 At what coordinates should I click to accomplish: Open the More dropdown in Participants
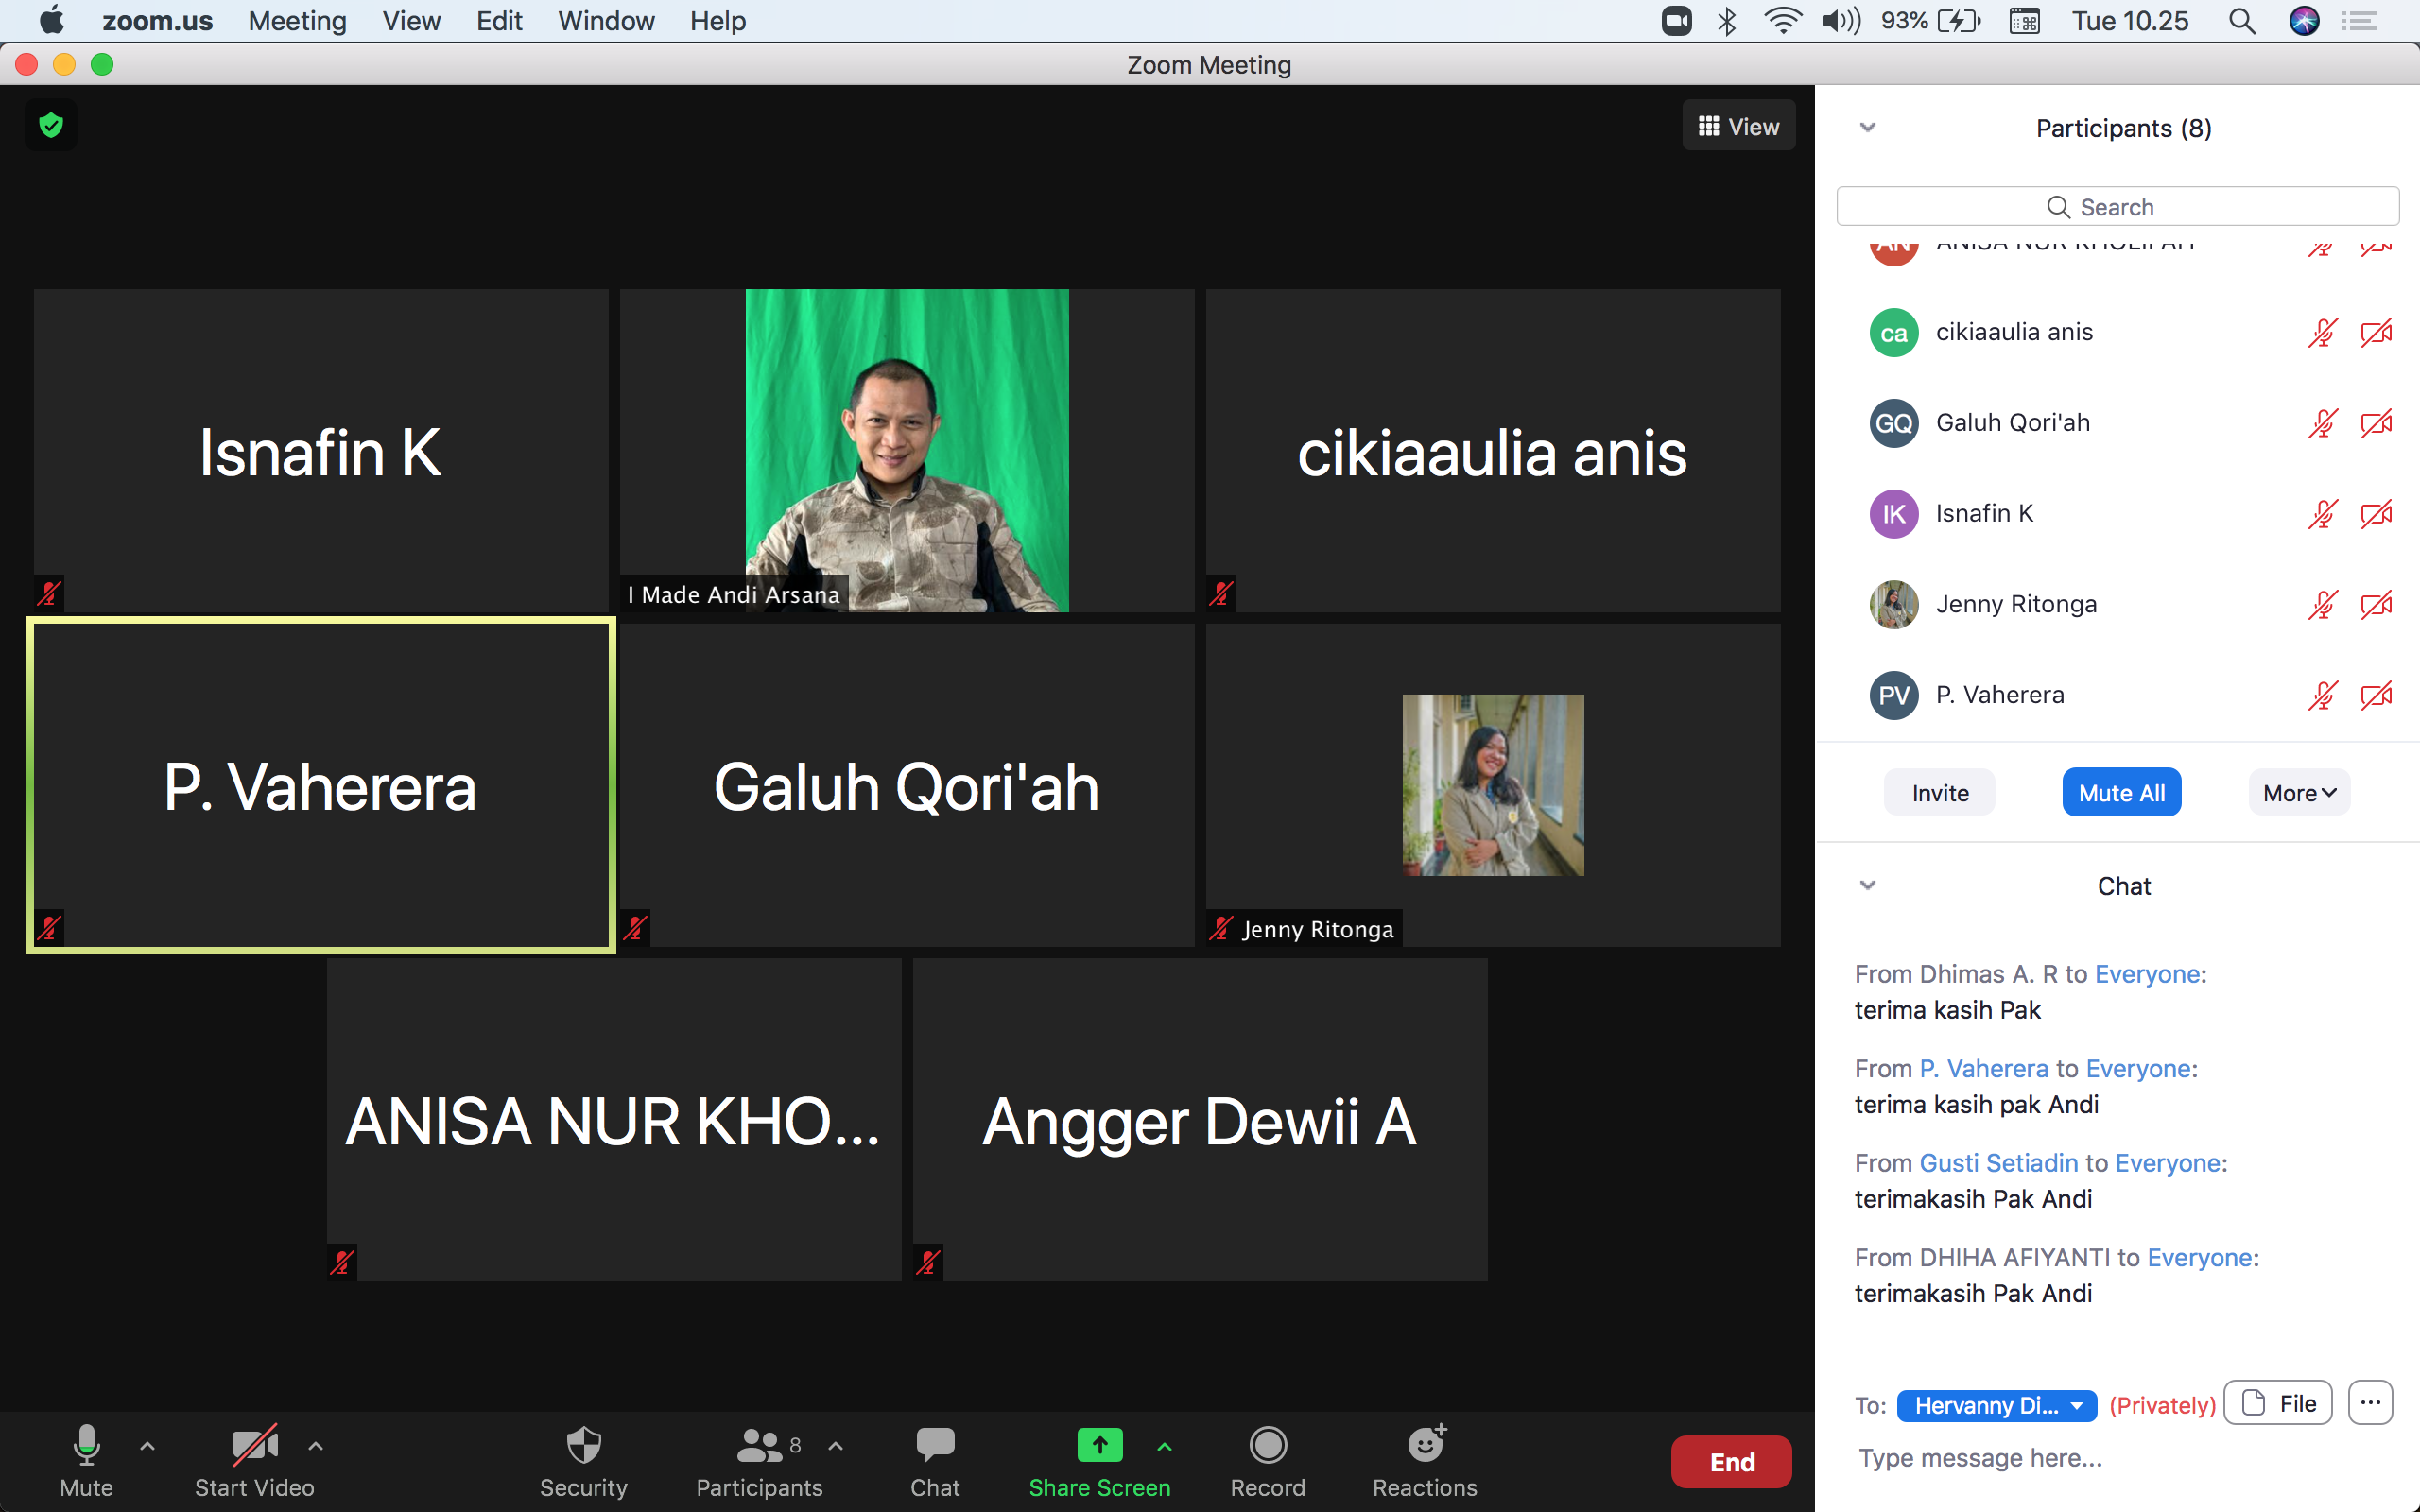(2299, 793)
